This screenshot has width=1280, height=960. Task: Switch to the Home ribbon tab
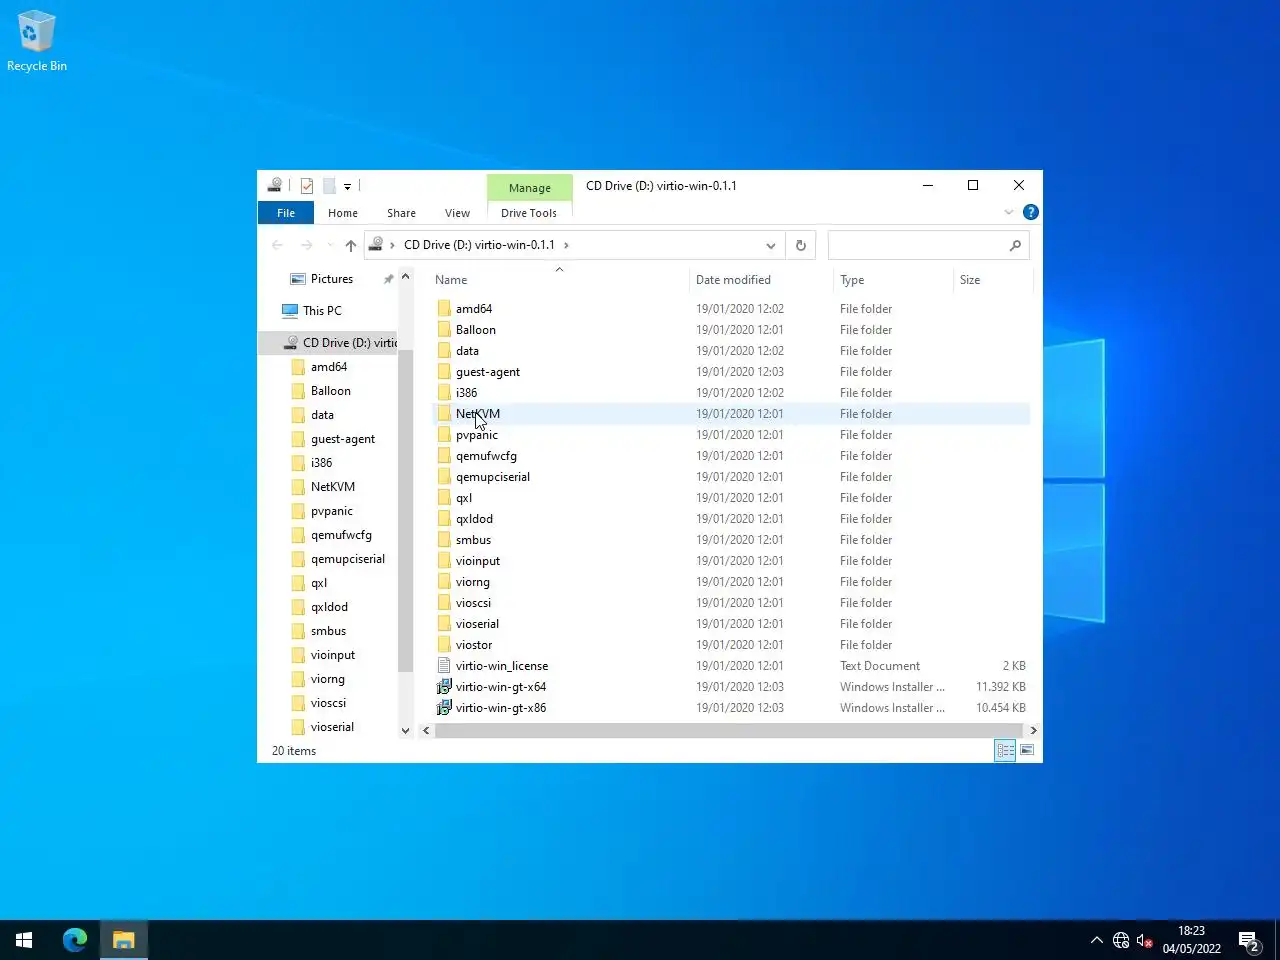(343, 213)
